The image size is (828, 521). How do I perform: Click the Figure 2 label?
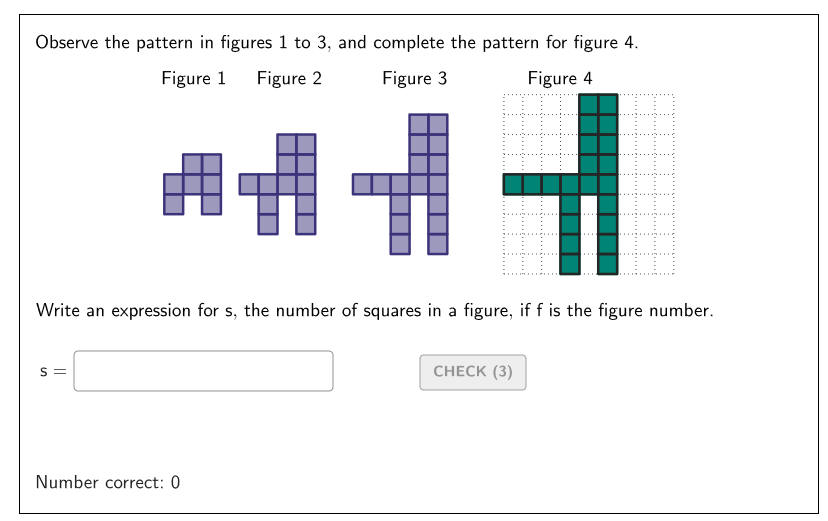click(x=289, y=78)
